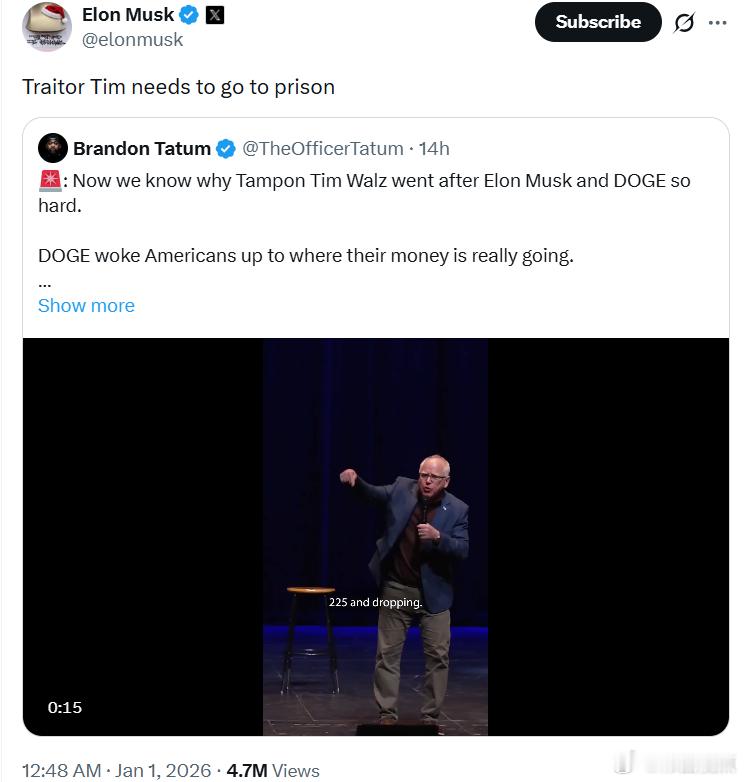Expand quoted post with Show more
The width and height of the screenshot is (744, 782).
click(x=86, y=305)
